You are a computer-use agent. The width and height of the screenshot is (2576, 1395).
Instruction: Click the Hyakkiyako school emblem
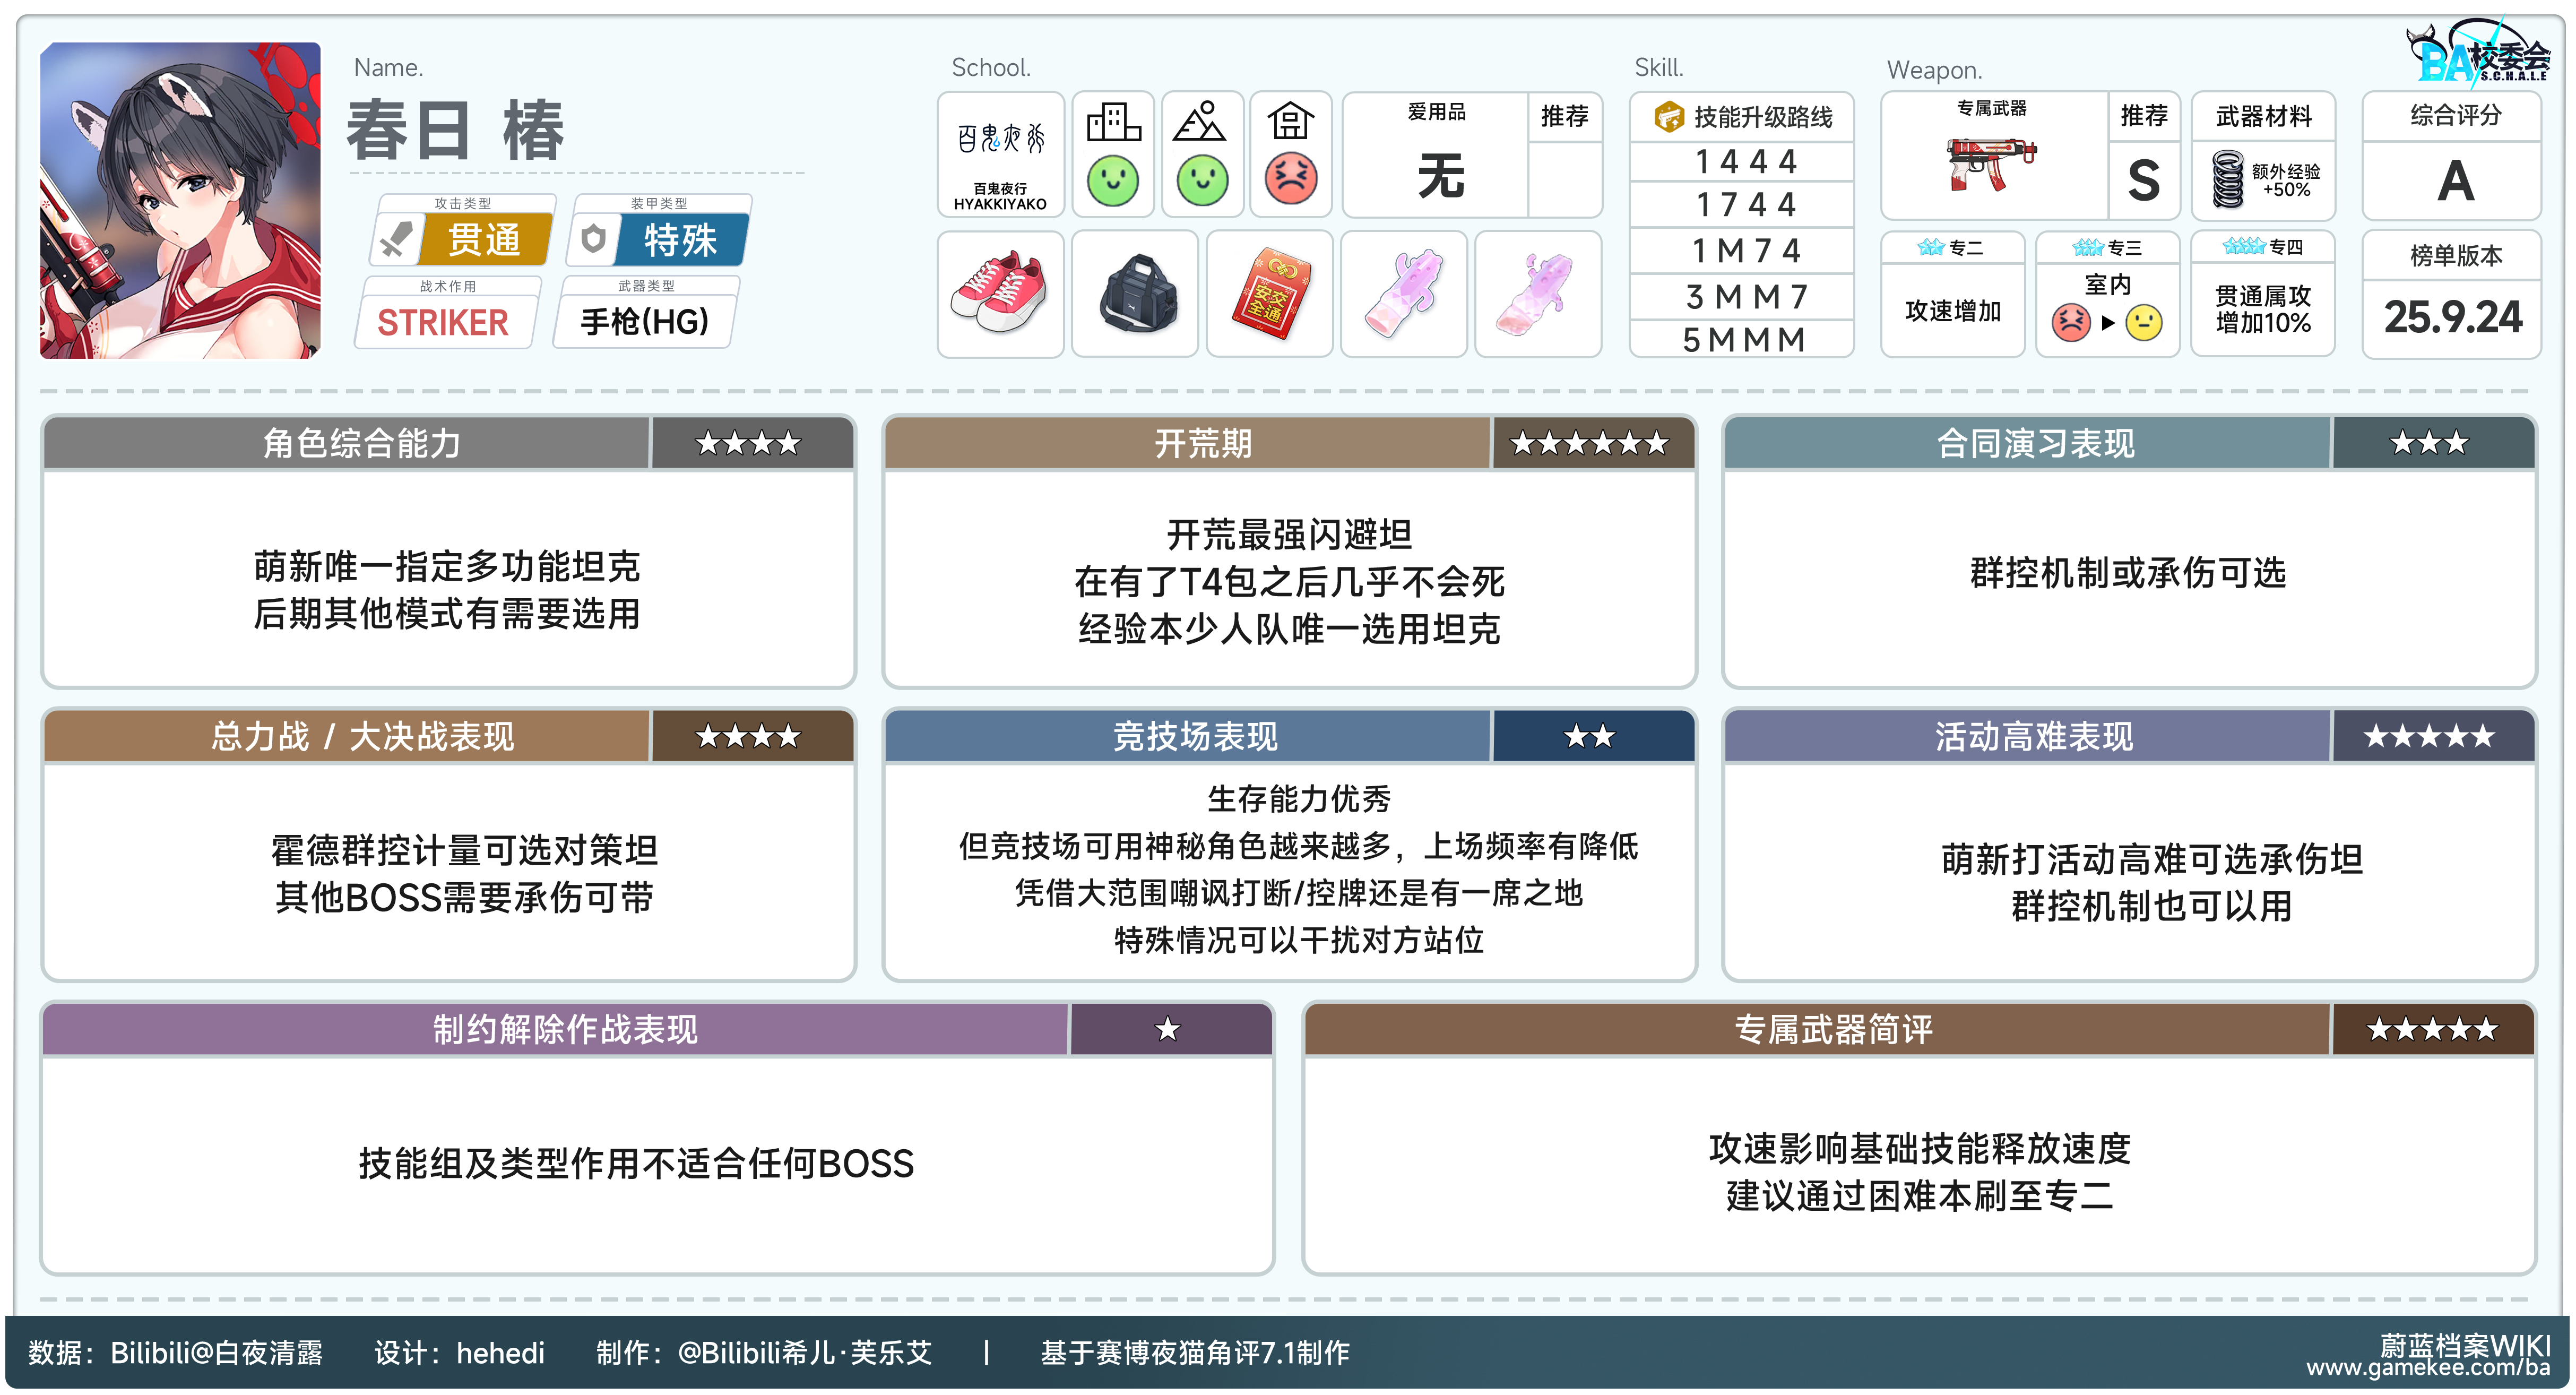(x=1000, y=140)
